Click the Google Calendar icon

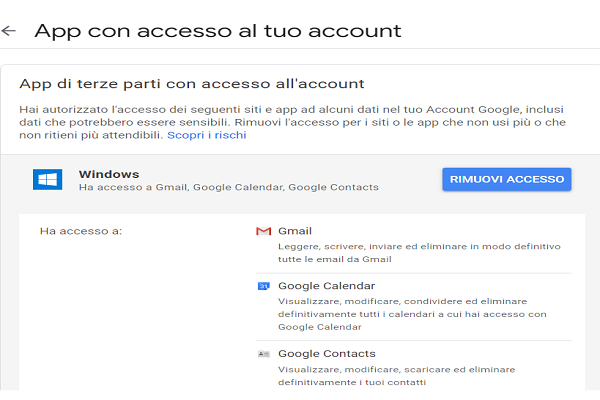[264, 286]
